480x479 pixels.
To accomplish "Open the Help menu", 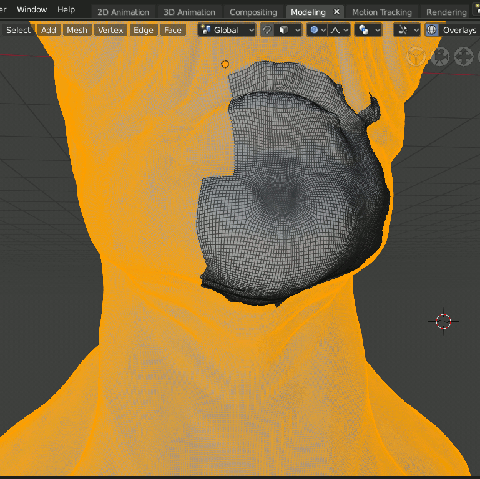I will pos(66,9).
